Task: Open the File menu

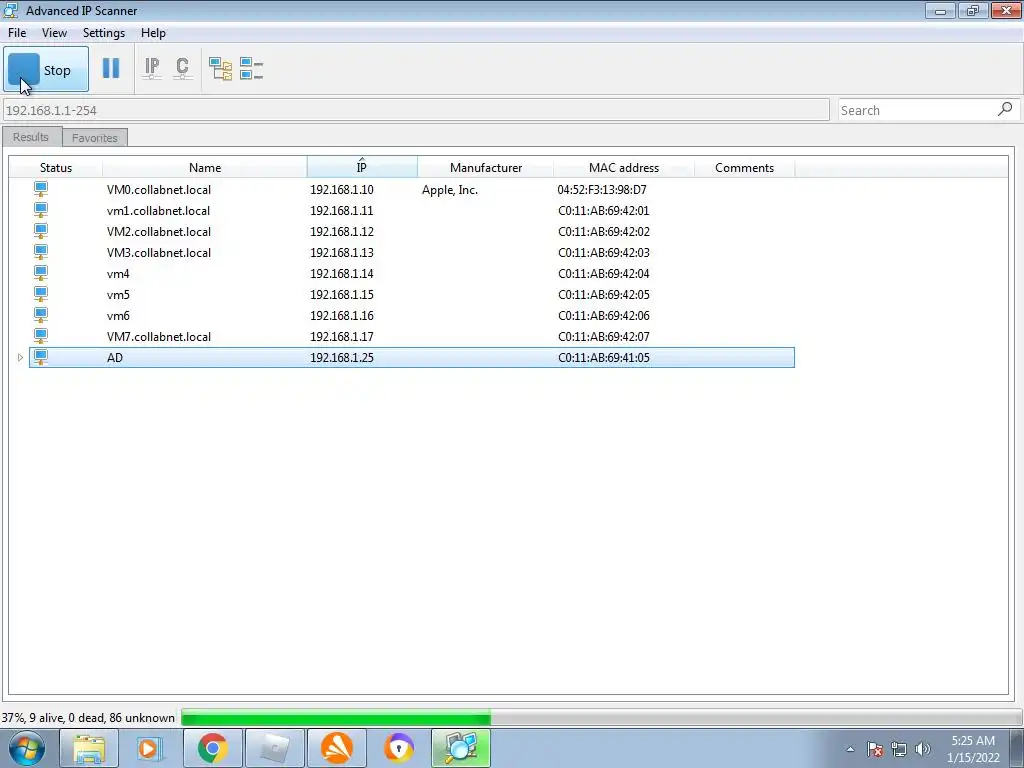Action: (17, 33)
